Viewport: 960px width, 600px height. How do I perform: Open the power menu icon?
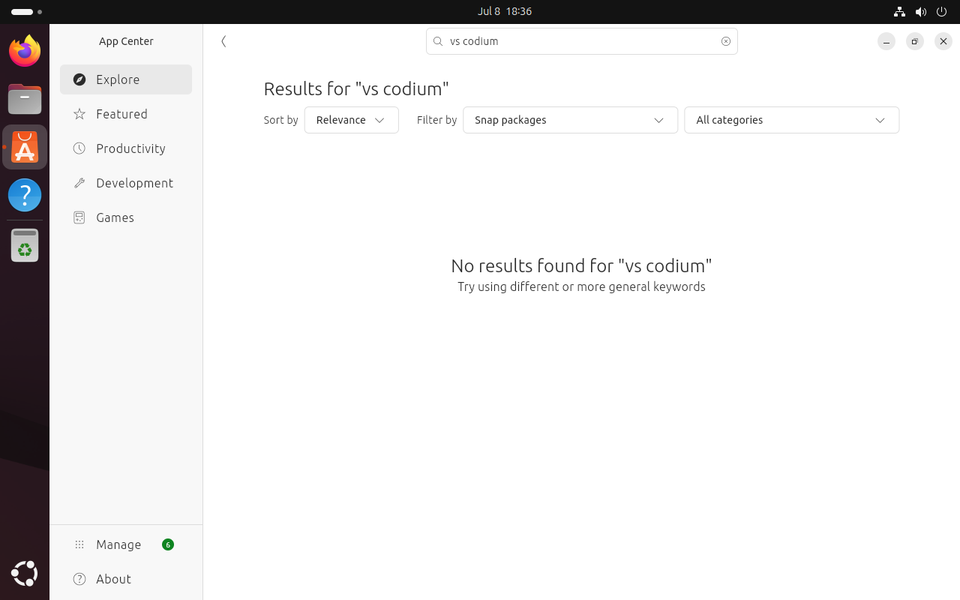point(942,12)
